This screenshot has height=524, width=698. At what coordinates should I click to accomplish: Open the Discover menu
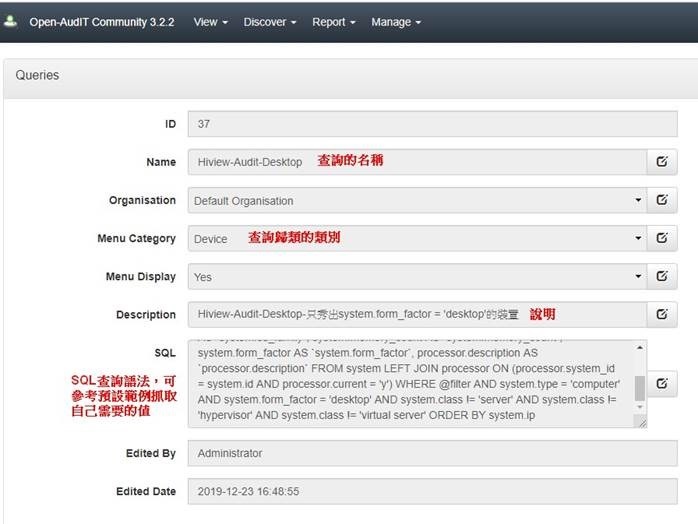(269, 22)
